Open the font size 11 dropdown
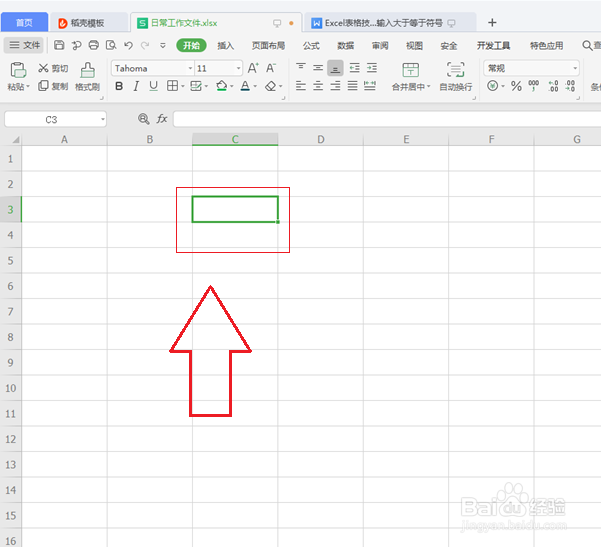This screenshot has width=601, height=547. pos(238,69)
